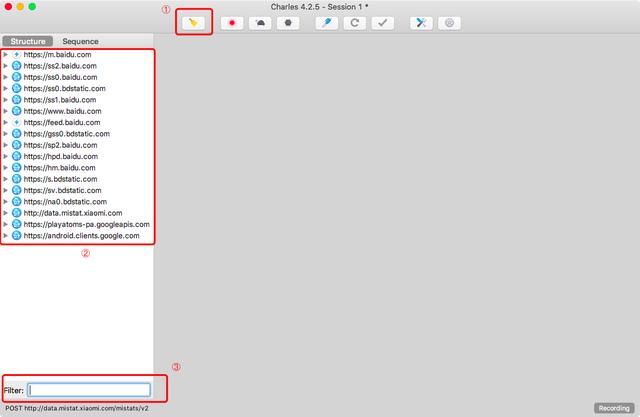The width and height of the screenshot is (640, 417).
Task: Clear the session with broom icon
Action: pyautogui.click(x=193, y=23)
